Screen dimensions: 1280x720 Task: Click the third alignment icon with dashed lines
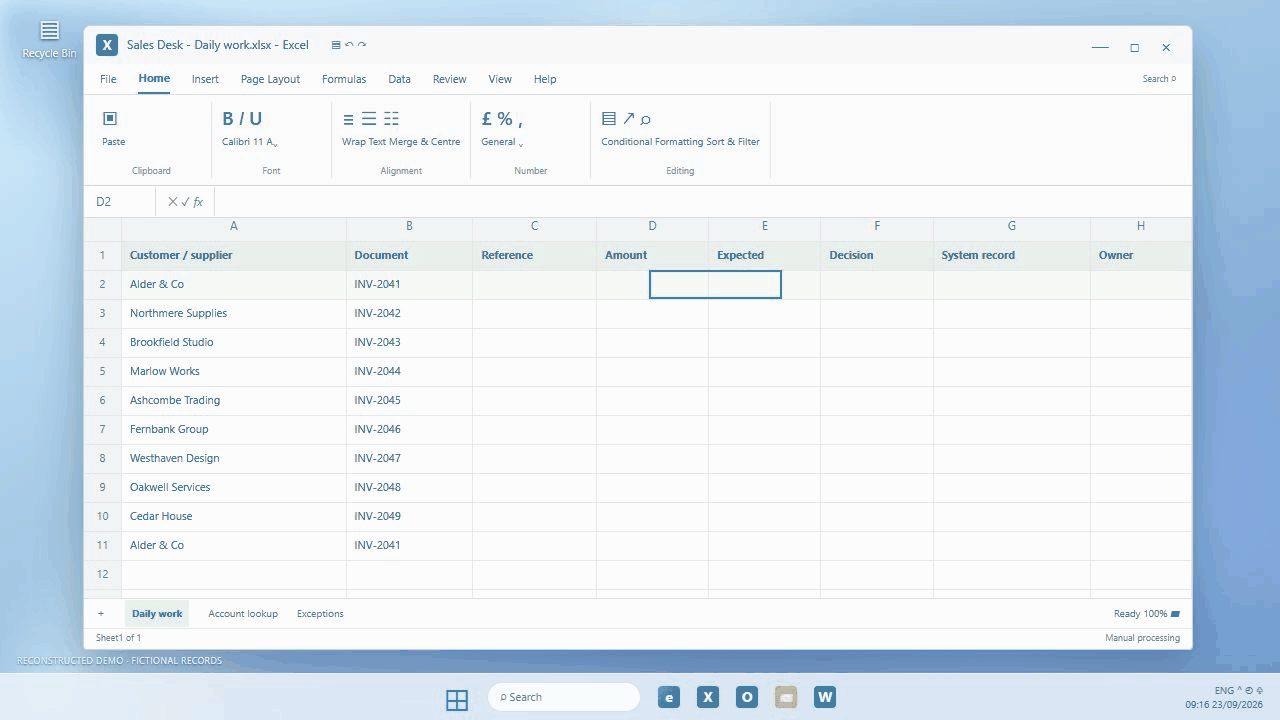pos(391,119)
